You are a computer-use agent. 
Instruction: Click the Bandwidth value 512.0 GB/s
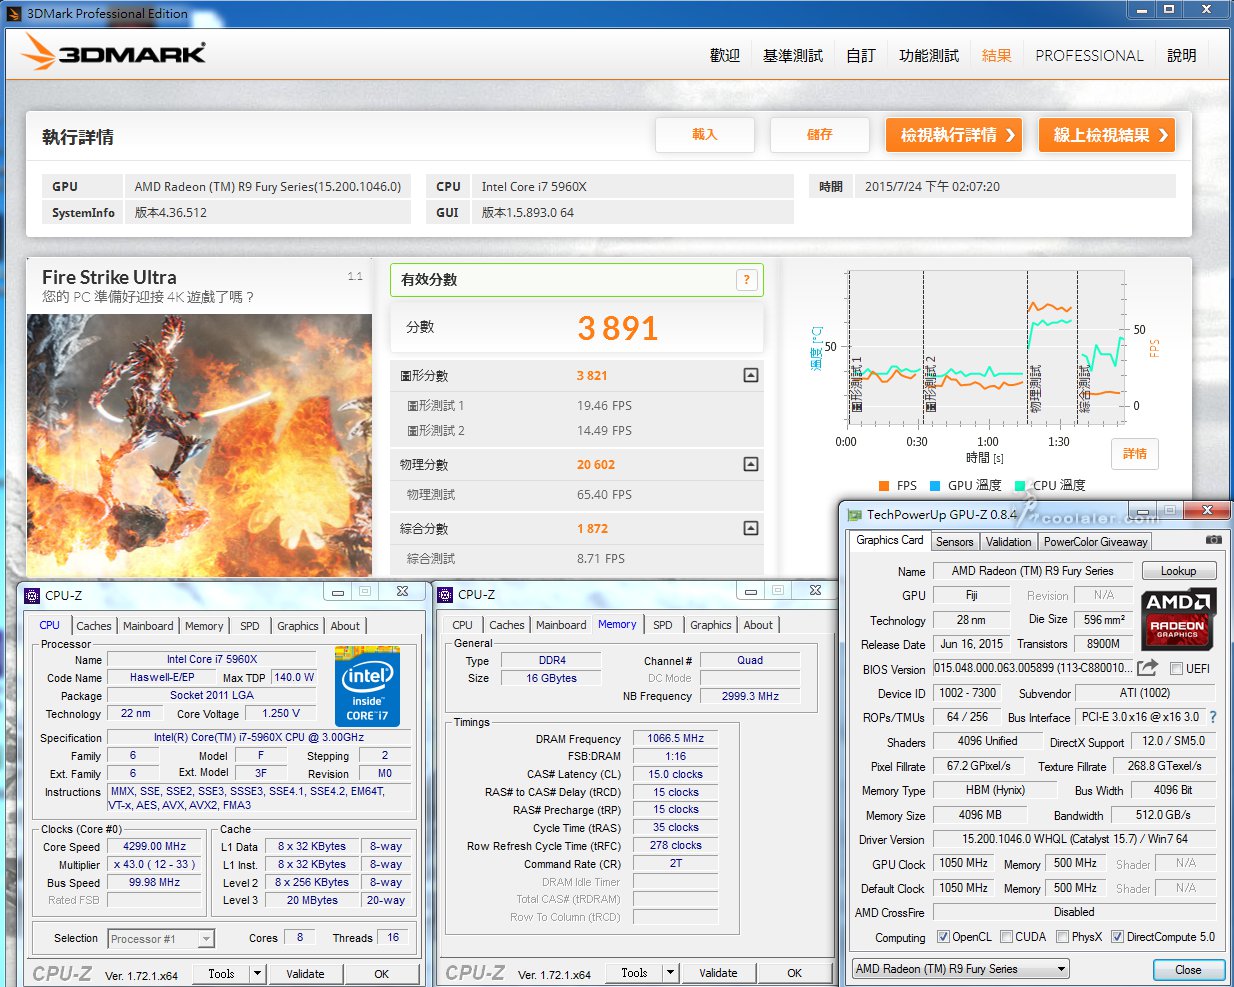(x=1162, y=815)
